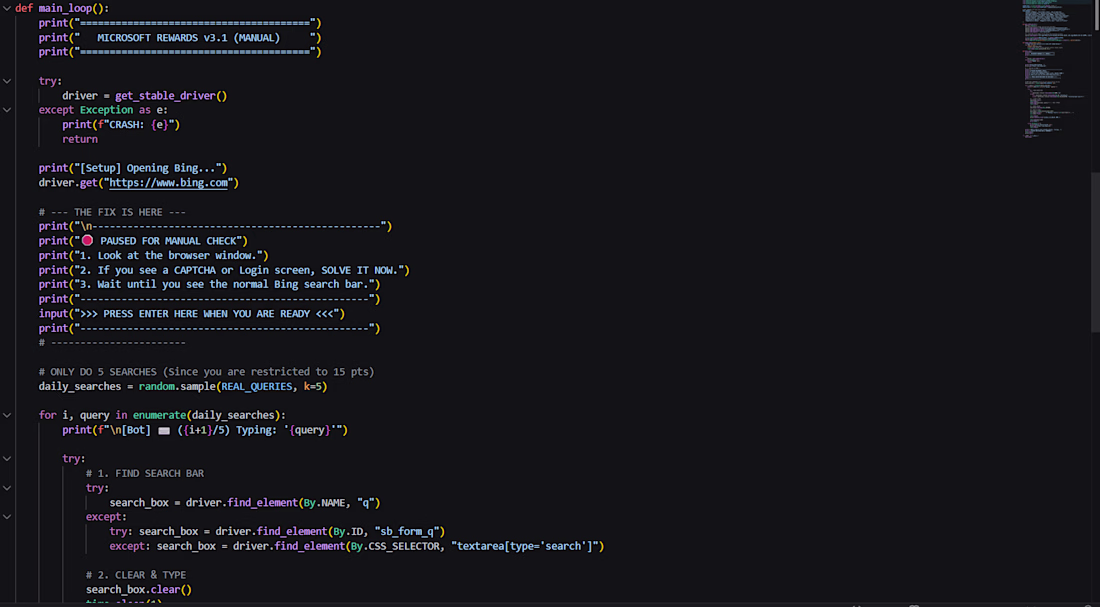
Task: Click the return statement in except block
Action: tap(80, 139)
